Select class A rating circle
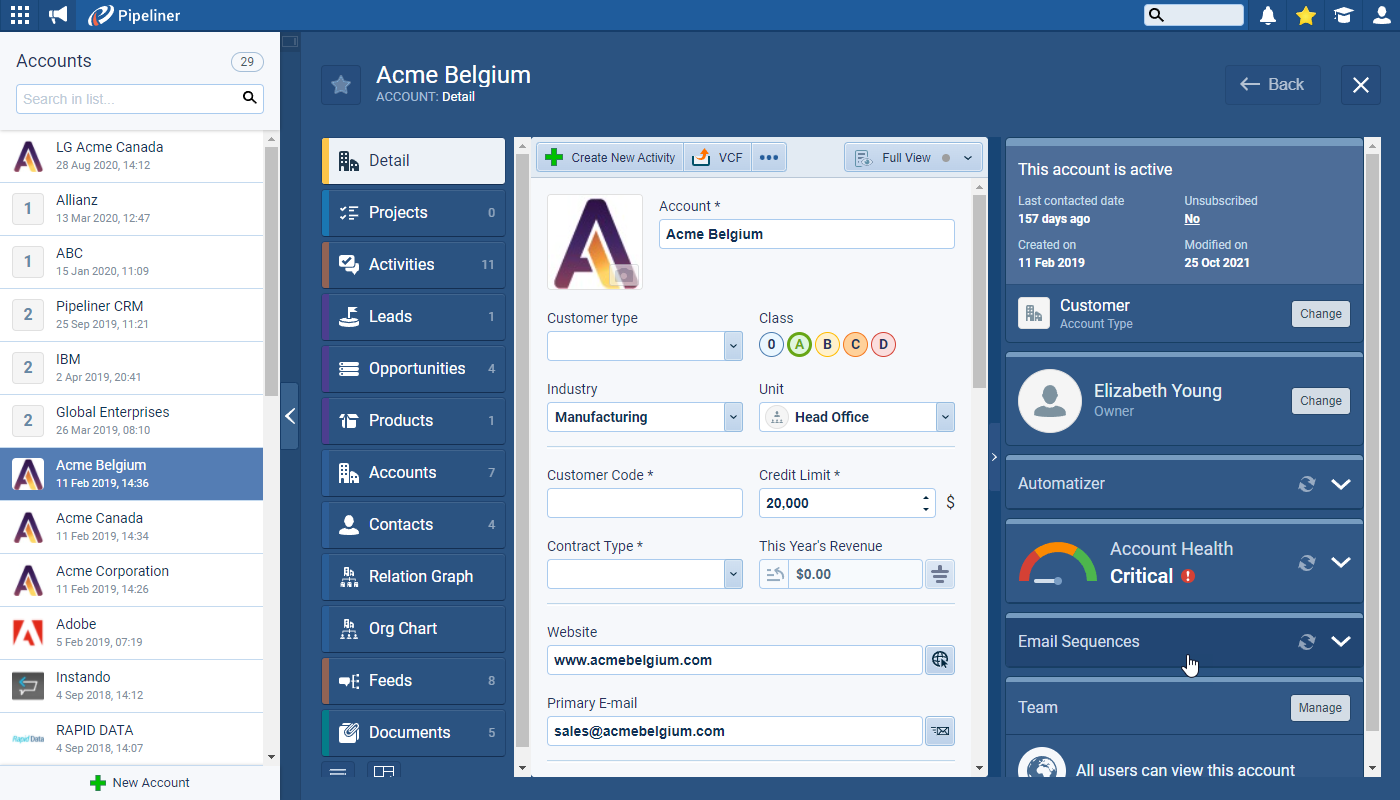 [798, 345]
